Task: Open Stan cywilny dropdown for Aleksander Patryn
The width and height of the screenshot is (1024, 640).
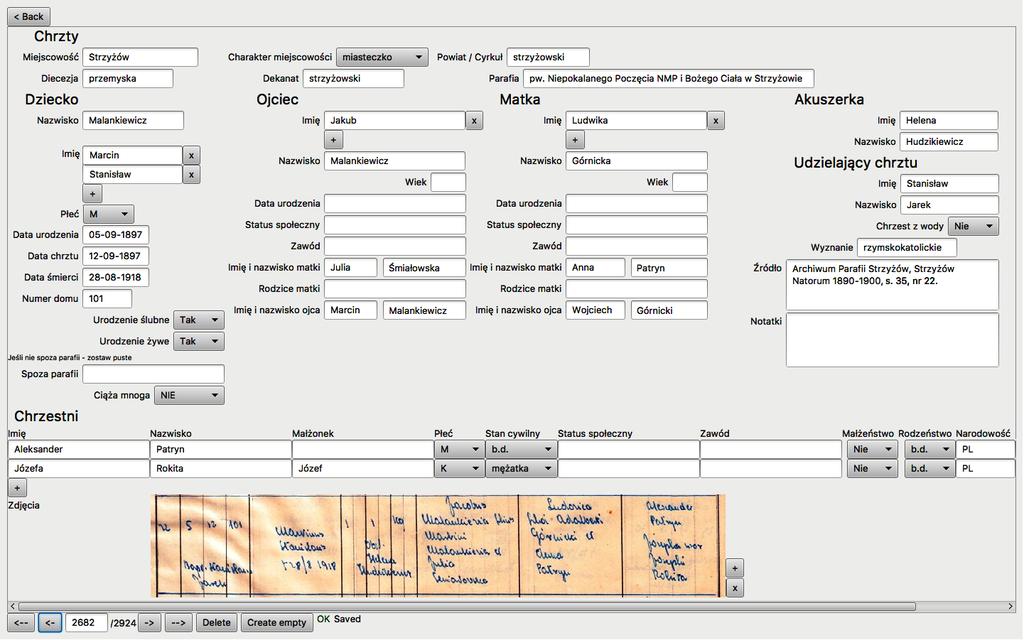Action: point(520,450)
